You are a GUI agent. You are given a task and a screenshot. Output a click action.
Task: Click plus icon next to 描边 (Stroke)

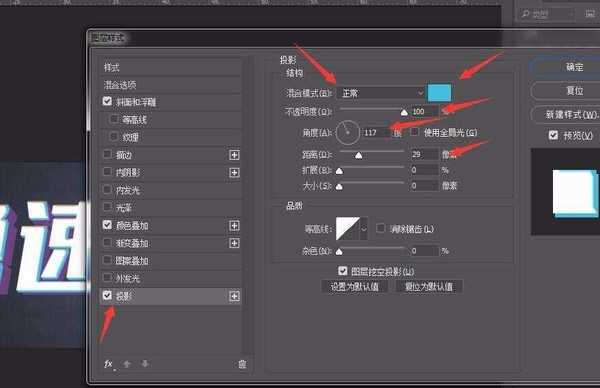click(x=234, y=155)
